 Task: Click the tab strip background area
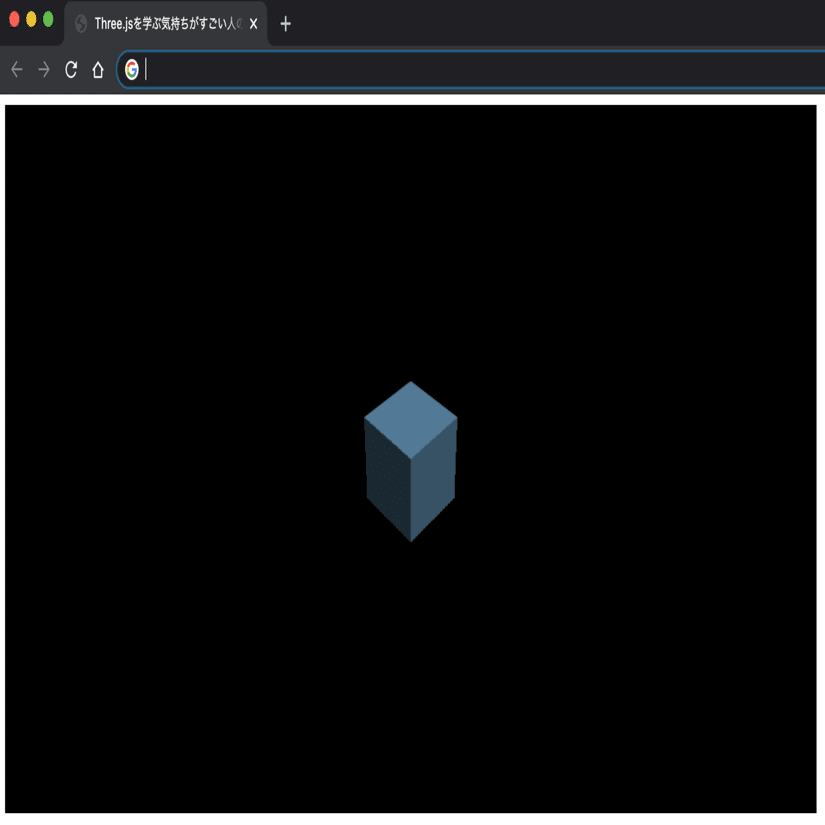[x=500, y=25]
